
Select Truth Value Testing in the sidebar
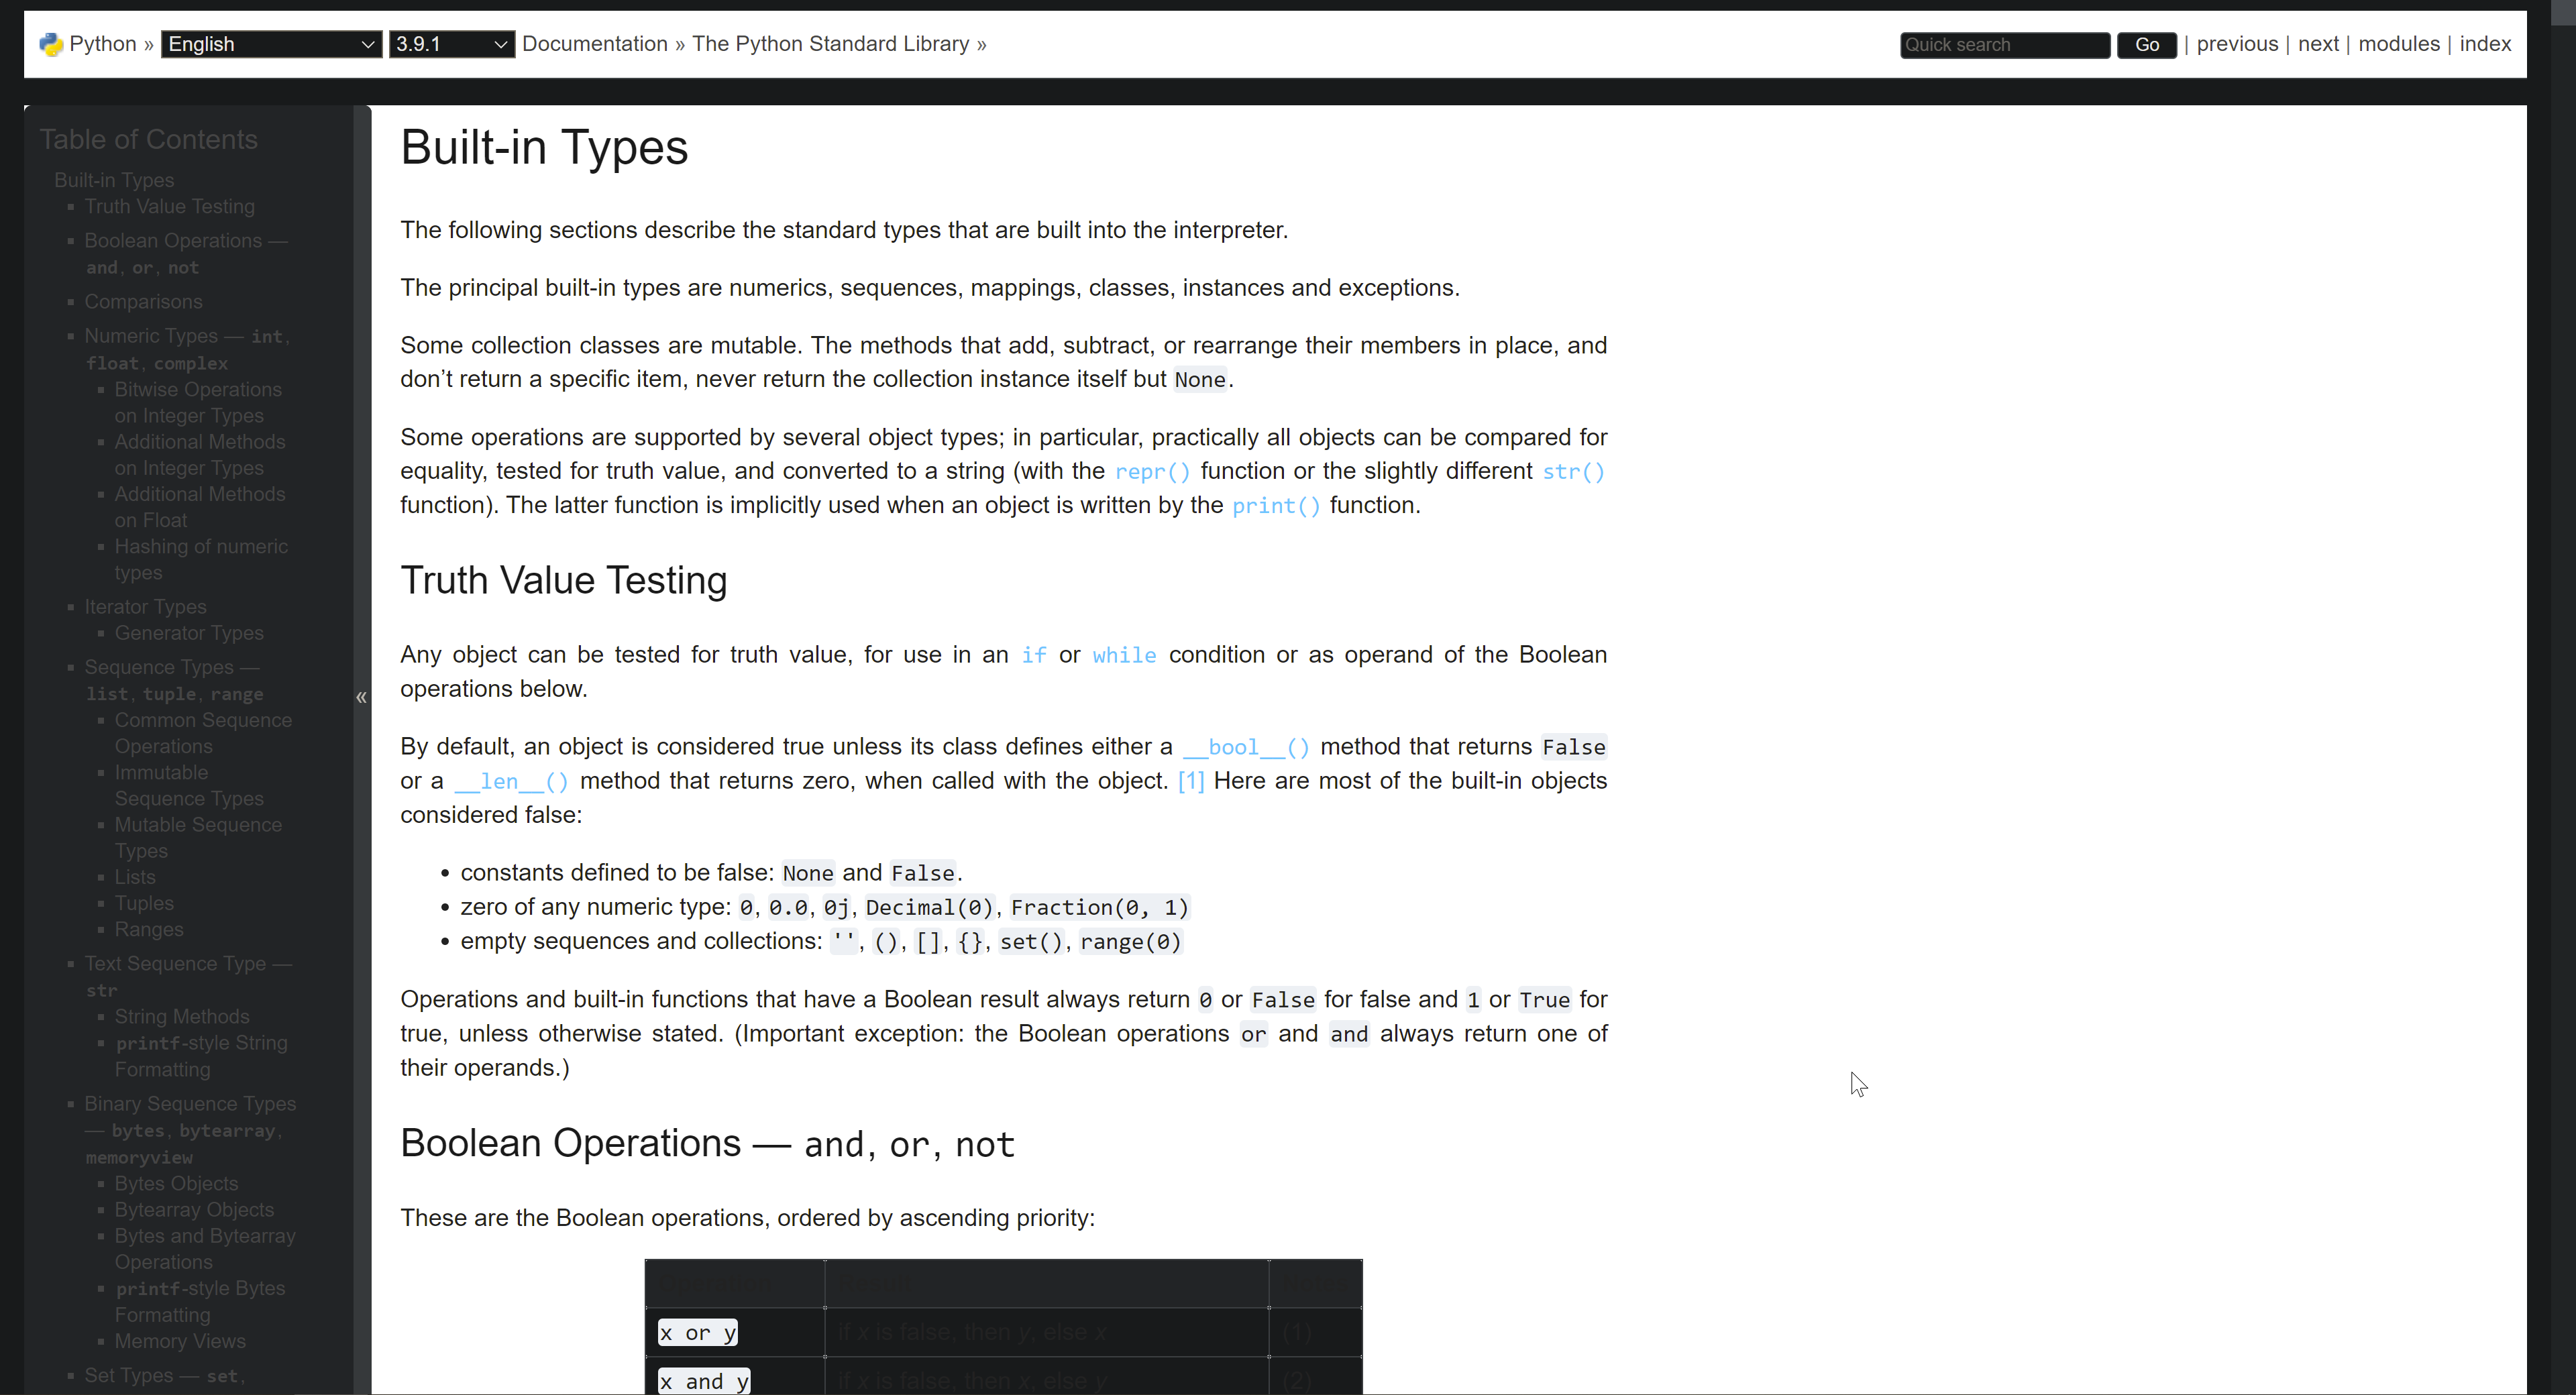169,206
